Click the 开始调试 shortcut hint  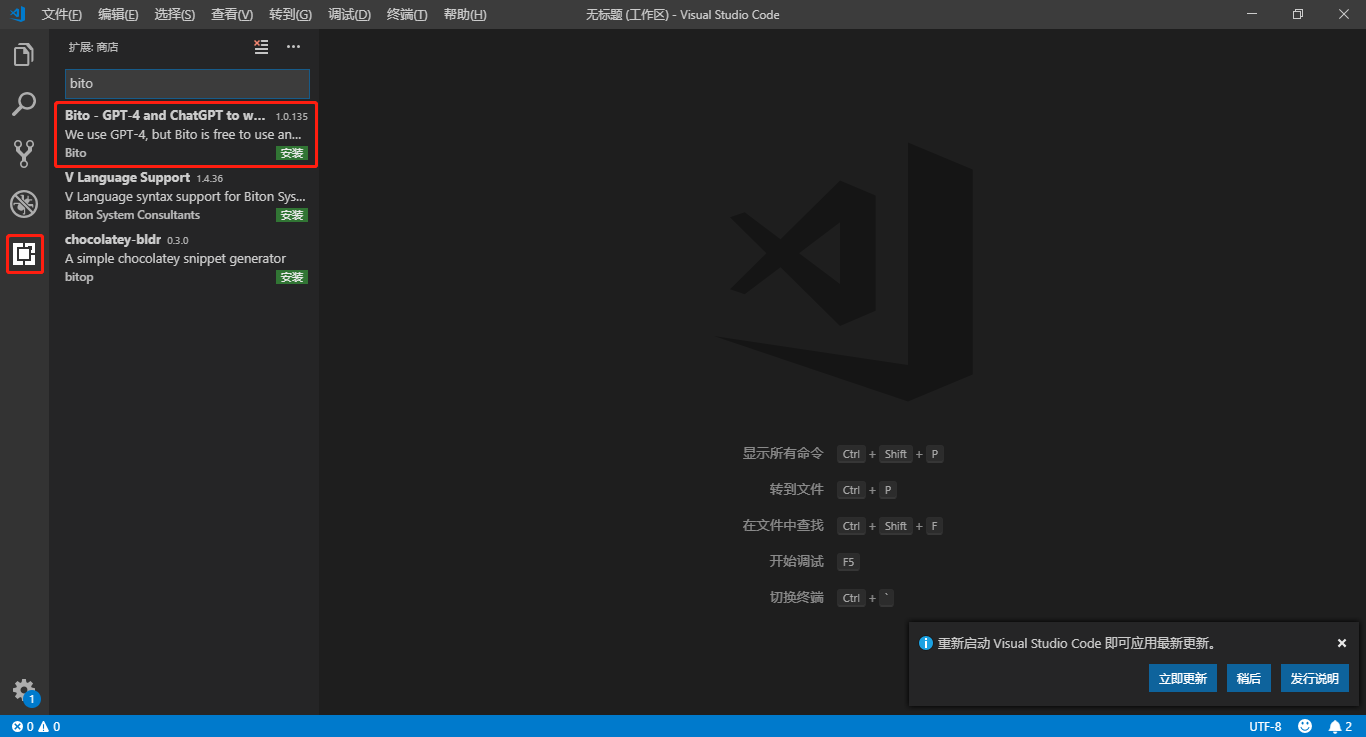pos(797,561)
